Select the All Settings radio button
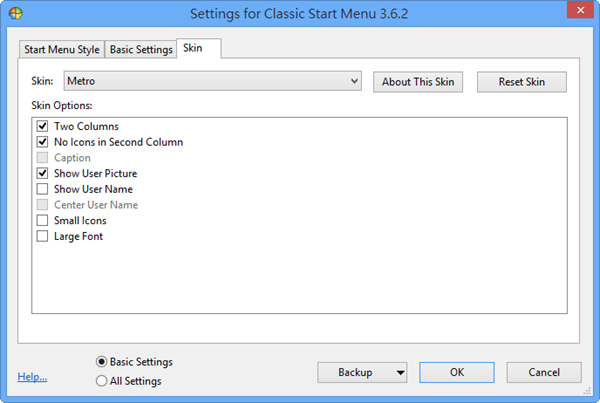600x403 pixels. 102,380
